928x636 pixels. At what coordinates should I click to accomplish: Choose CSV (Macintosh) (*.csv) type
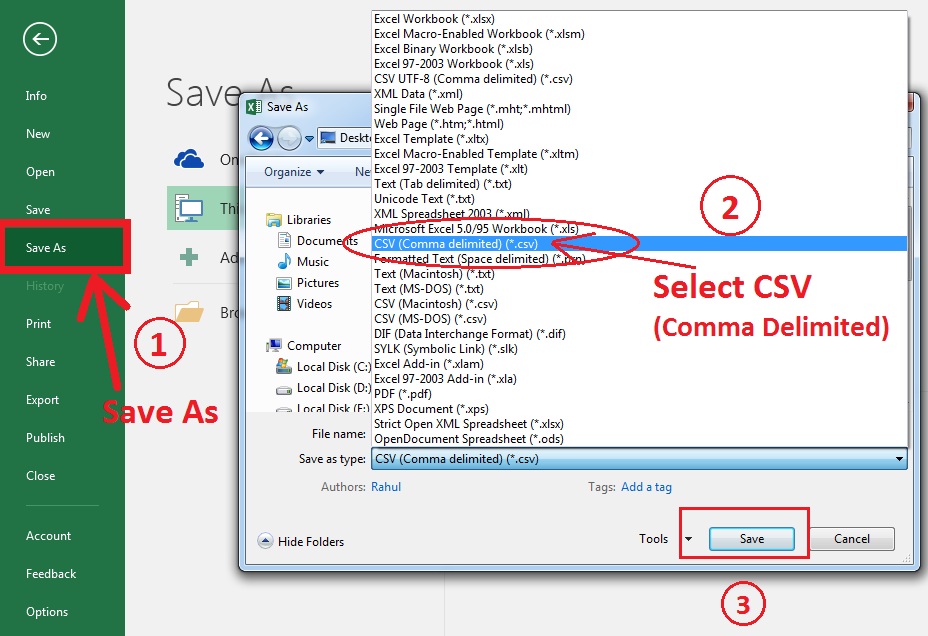[639, 304]
